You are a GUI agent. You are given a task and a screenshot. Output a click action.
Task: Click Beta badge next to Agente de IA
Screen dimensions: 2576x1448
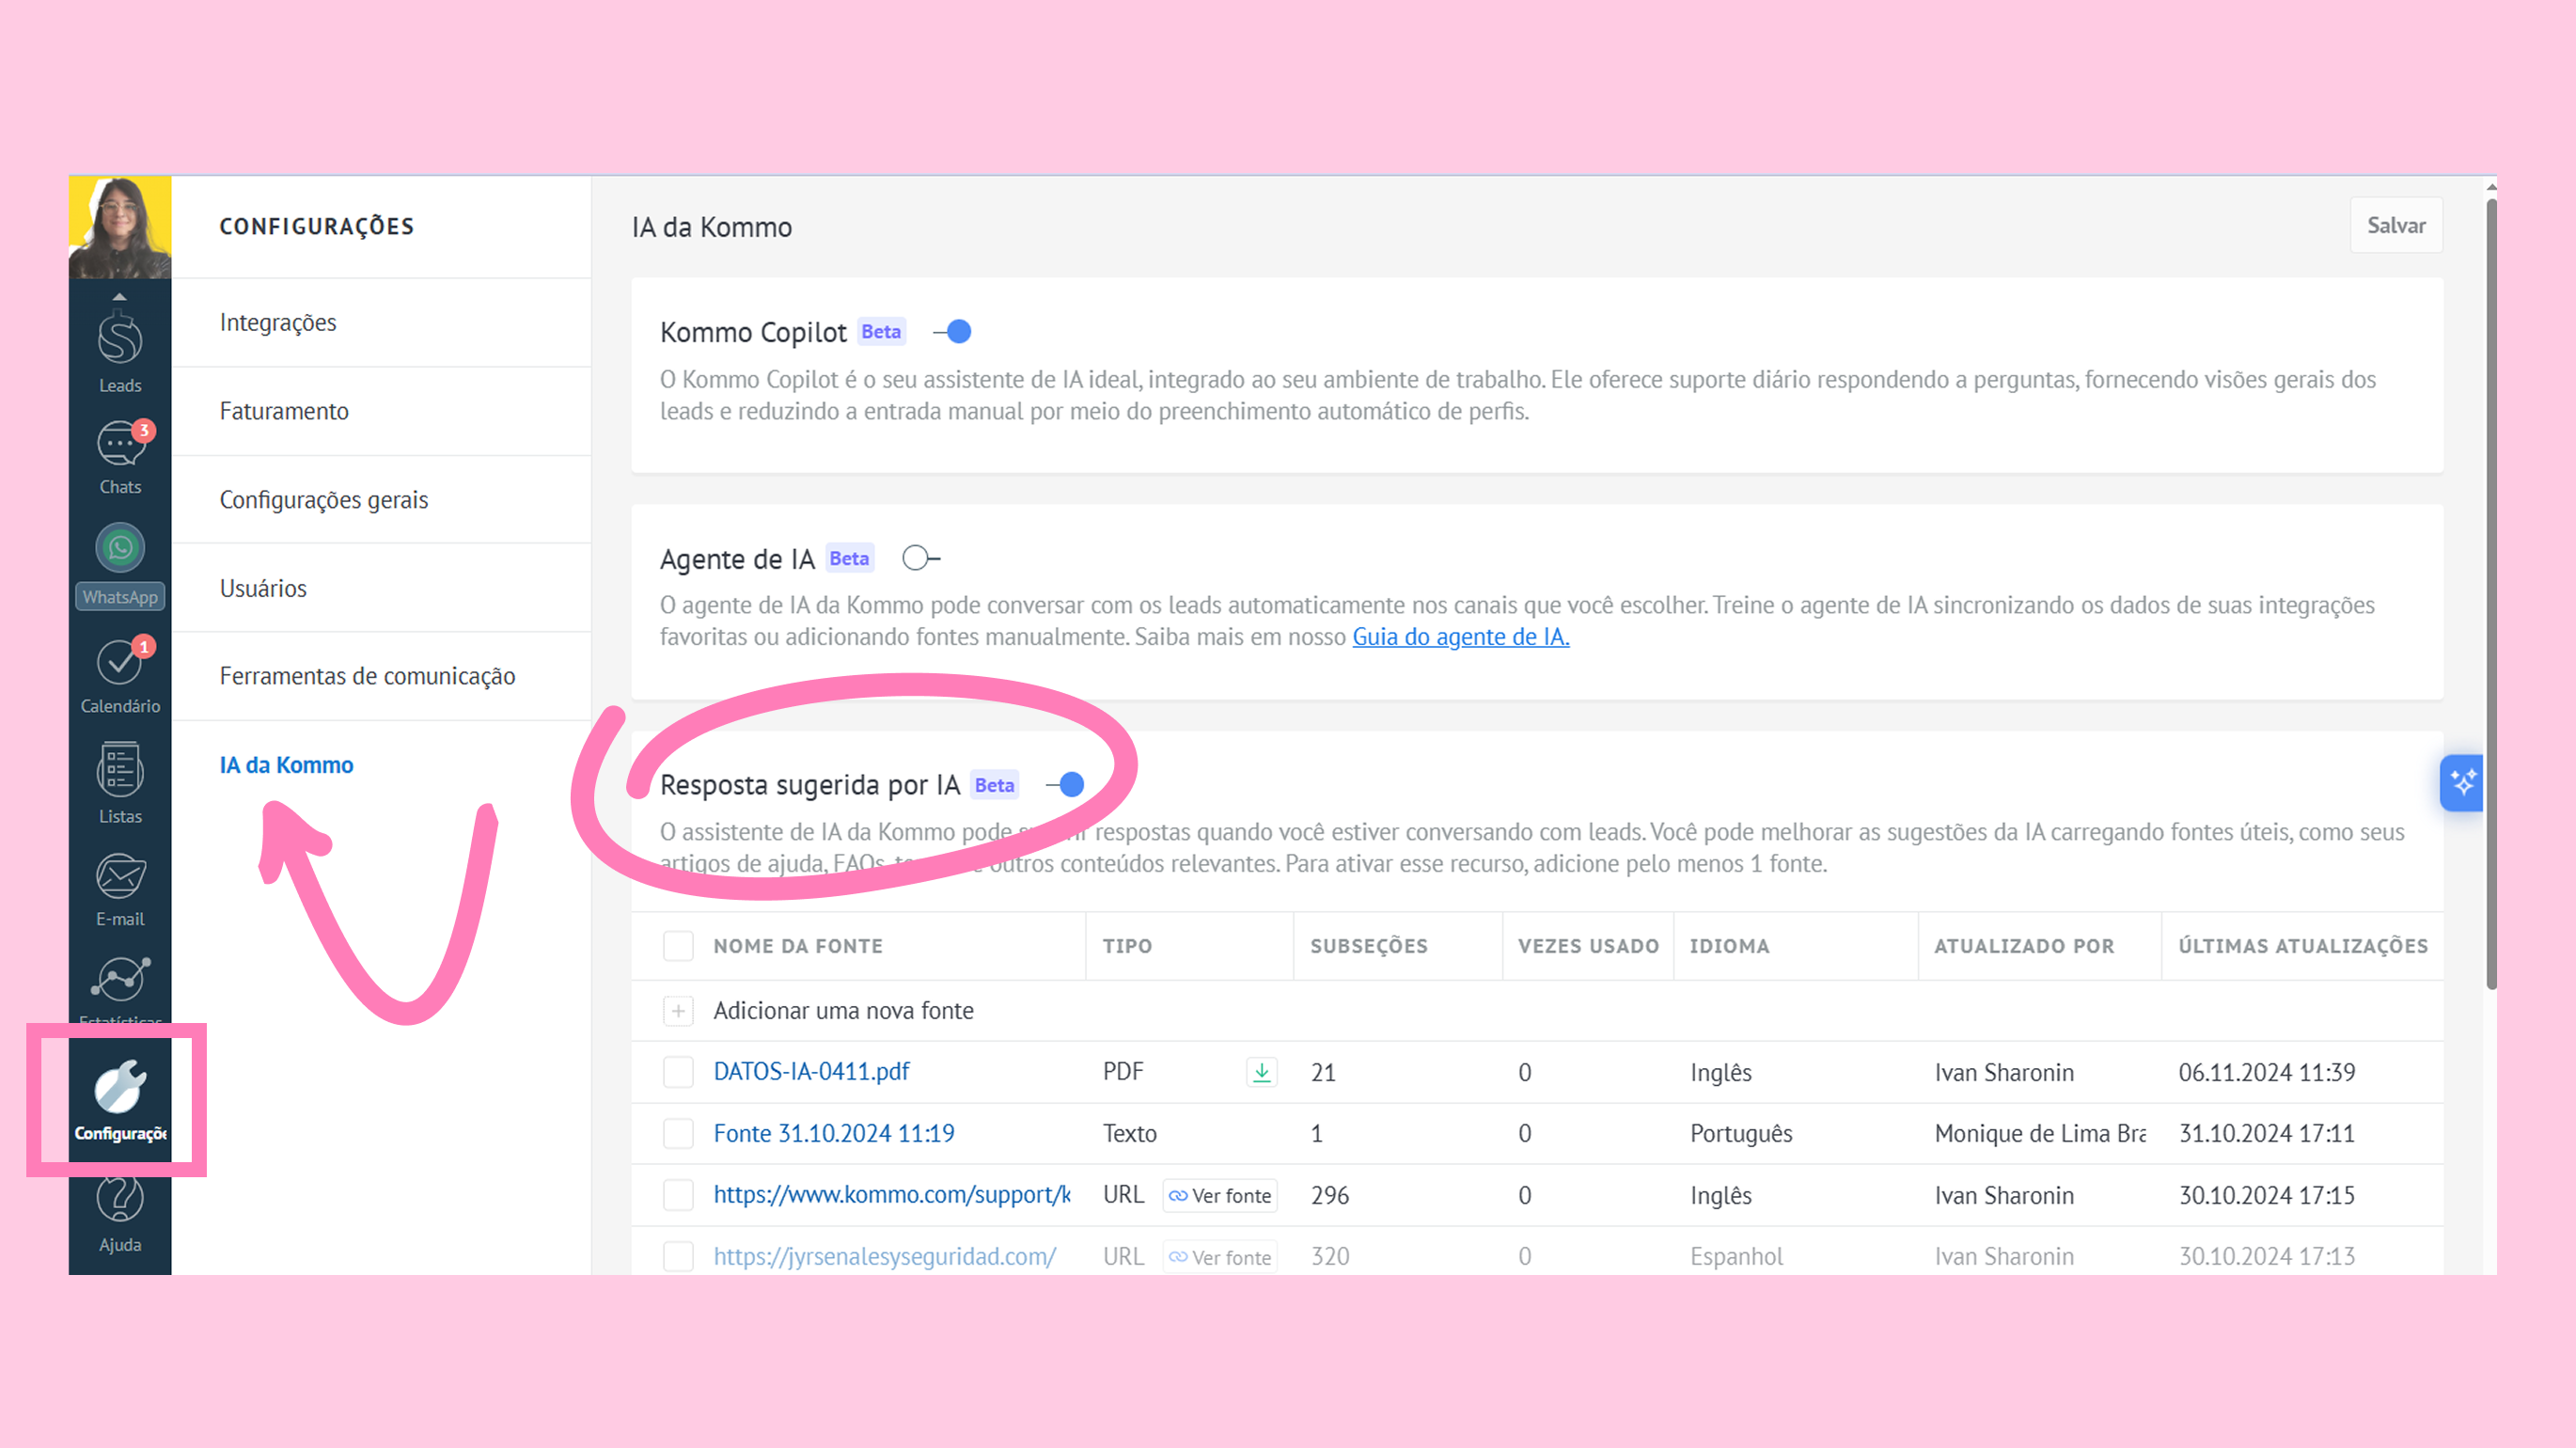click(849, 558)
